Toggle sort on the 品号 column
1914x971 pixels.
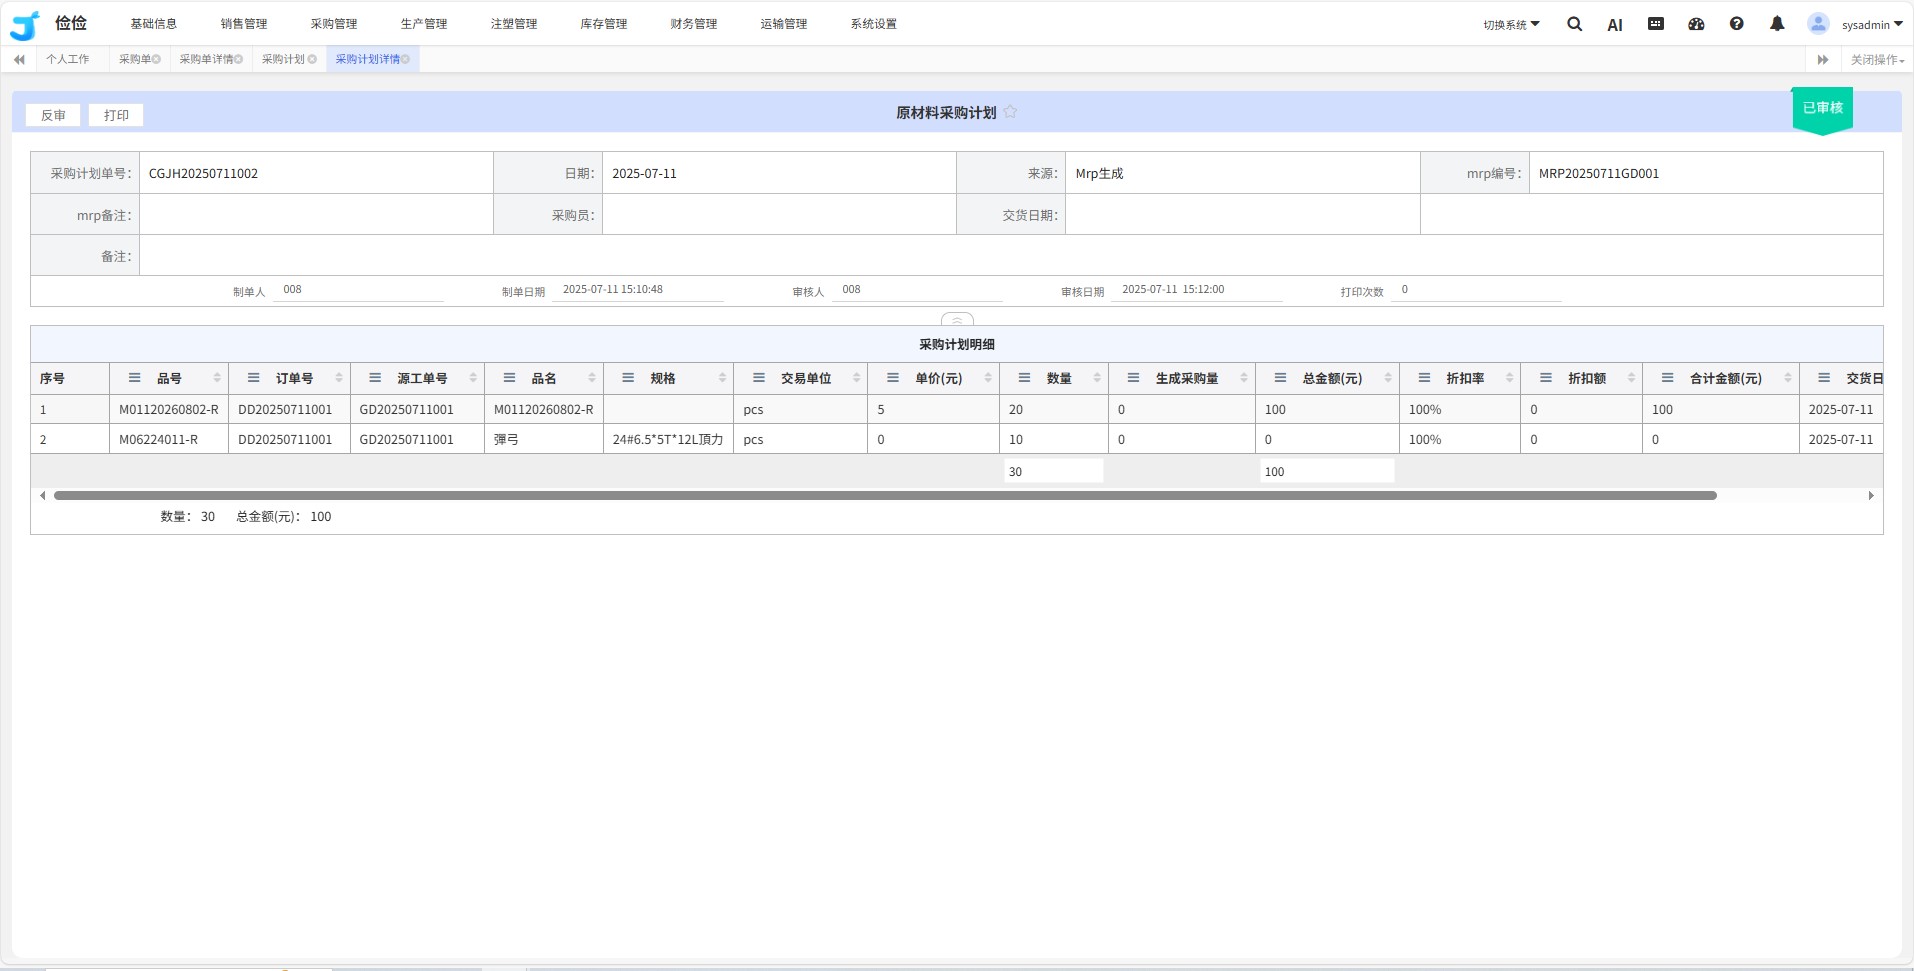[216, 378]
